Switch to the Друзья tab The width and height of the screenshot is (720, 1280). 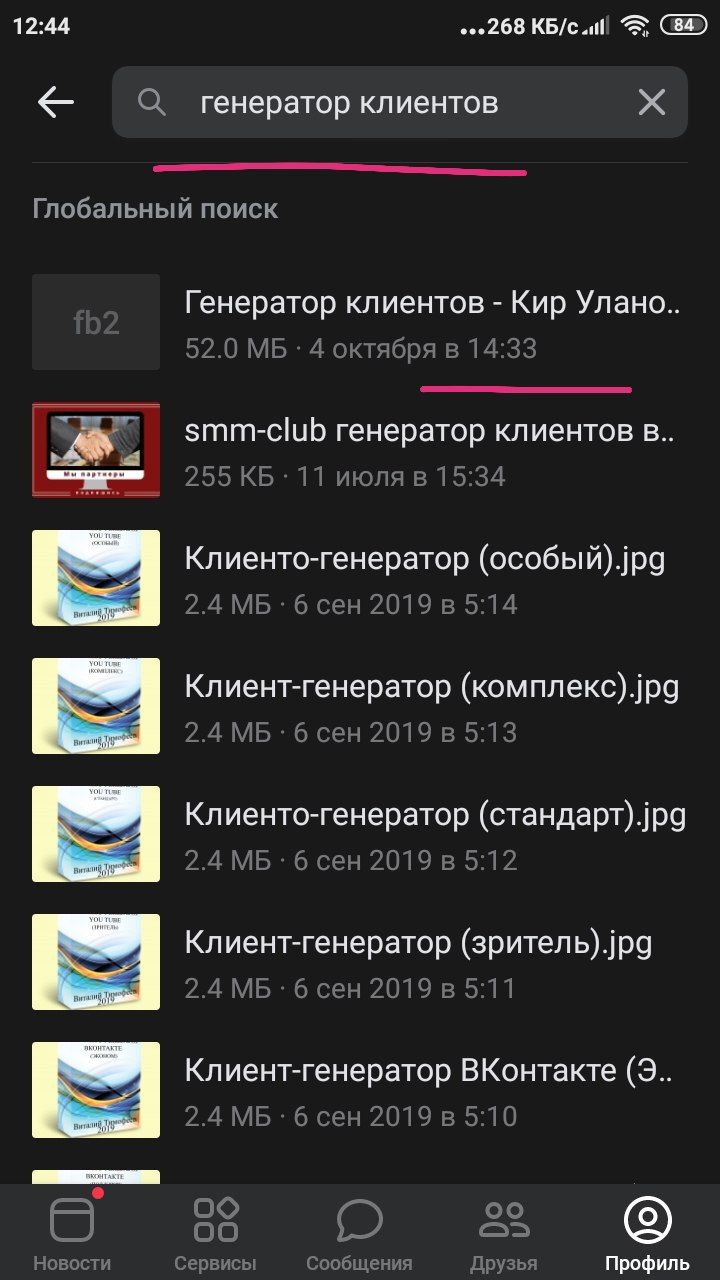(x=504, y=1232)
